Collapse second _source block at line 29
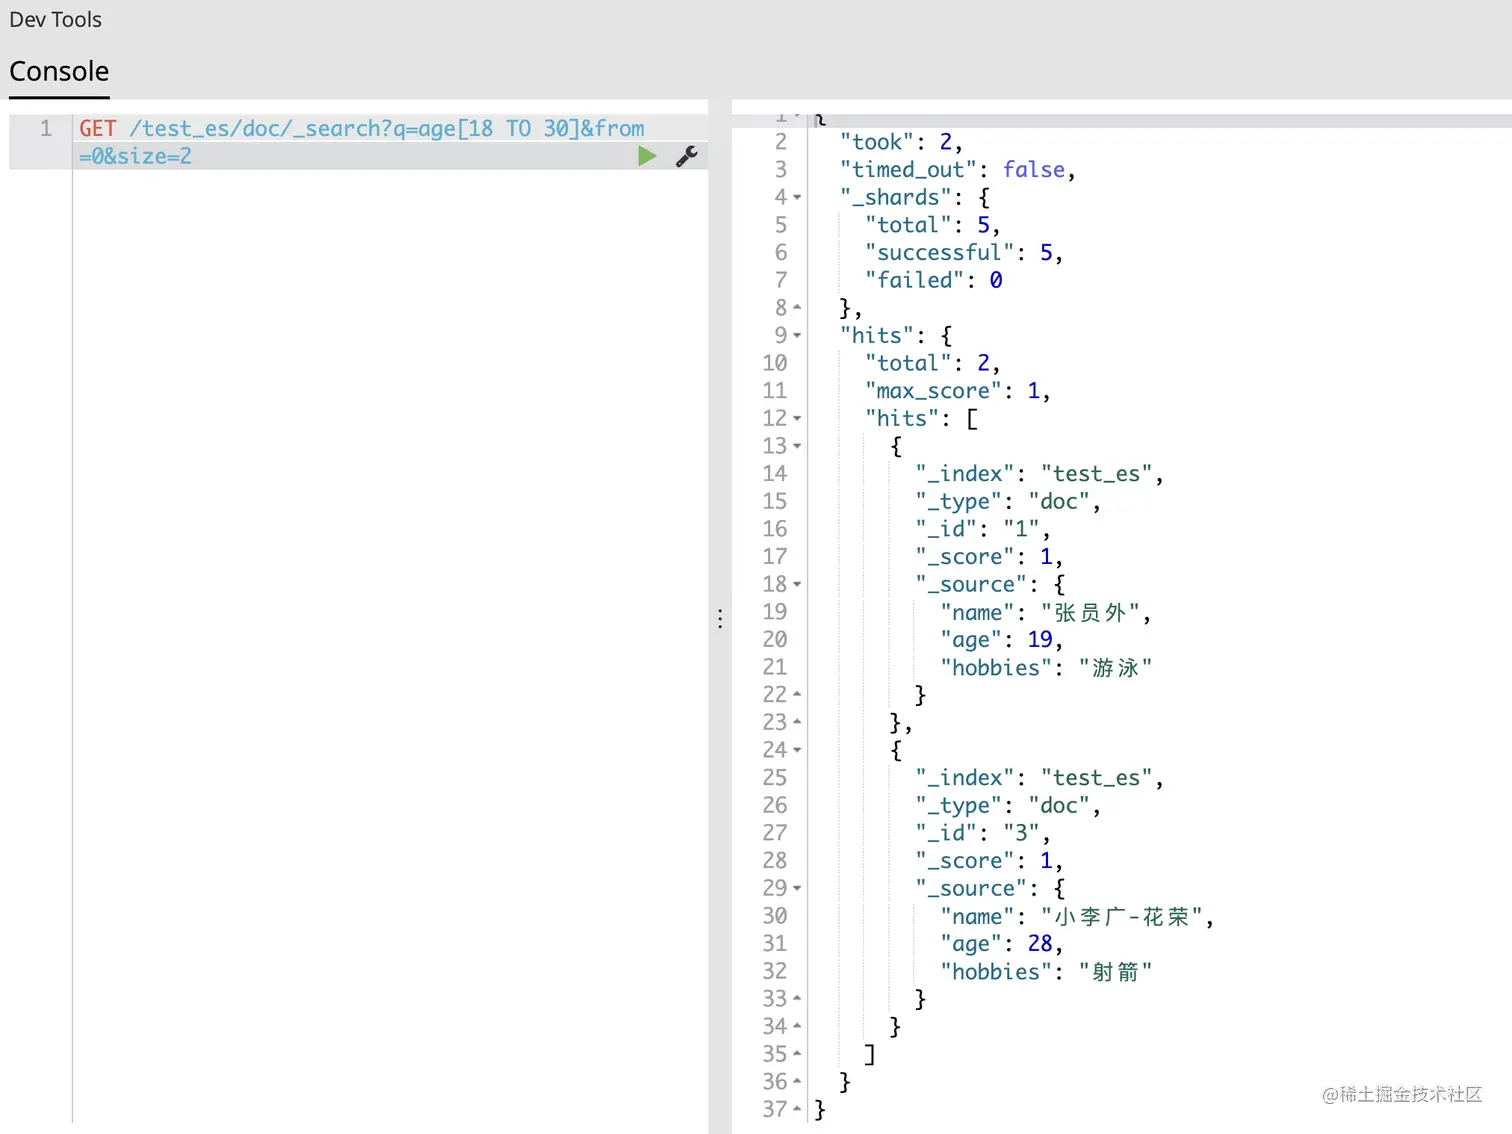The image size is (1512, 1134). pyautogui.click(x=797, y=888)
